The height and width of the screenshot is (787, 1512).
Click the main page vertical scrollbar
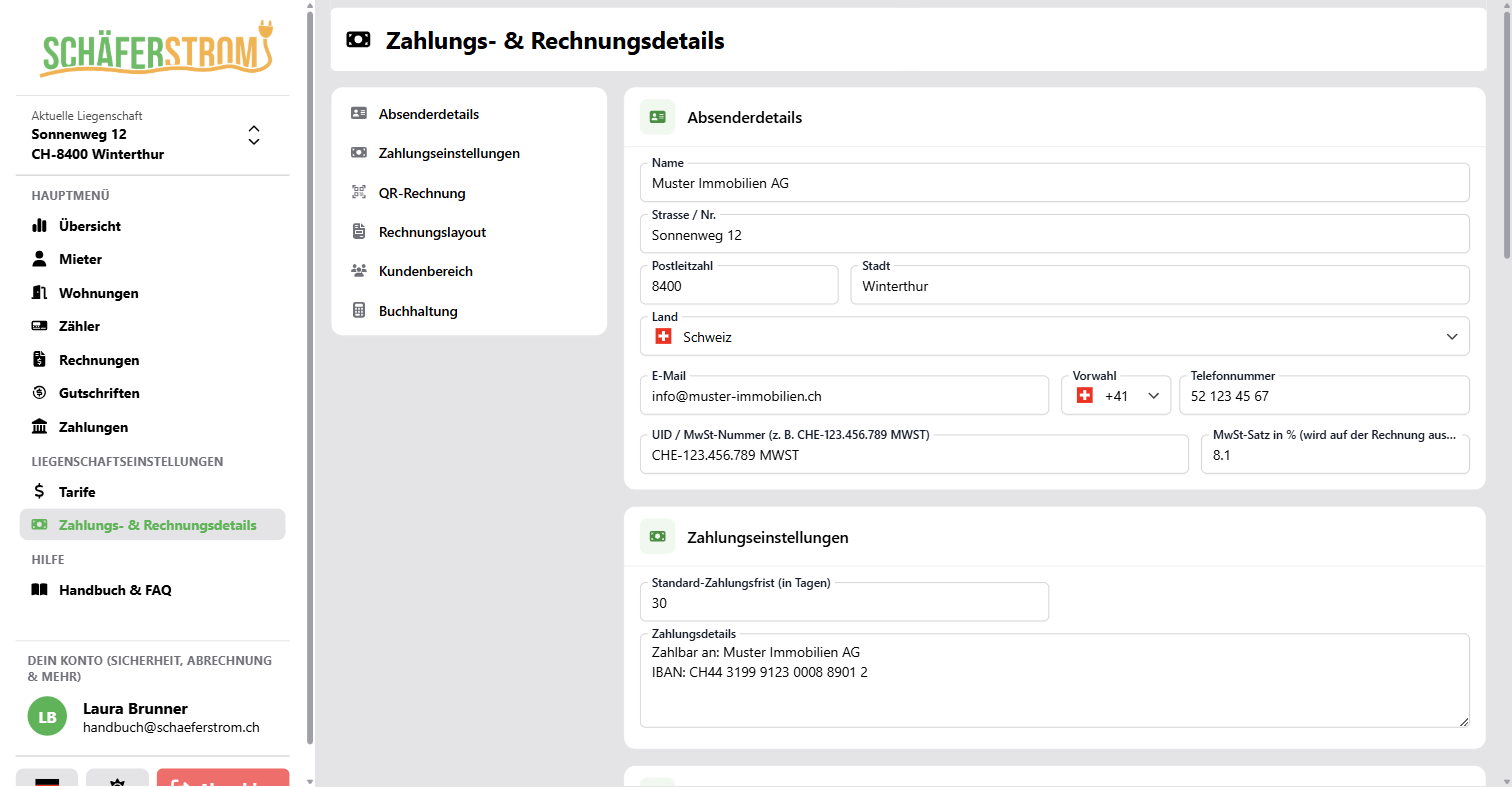[1506, 135]
